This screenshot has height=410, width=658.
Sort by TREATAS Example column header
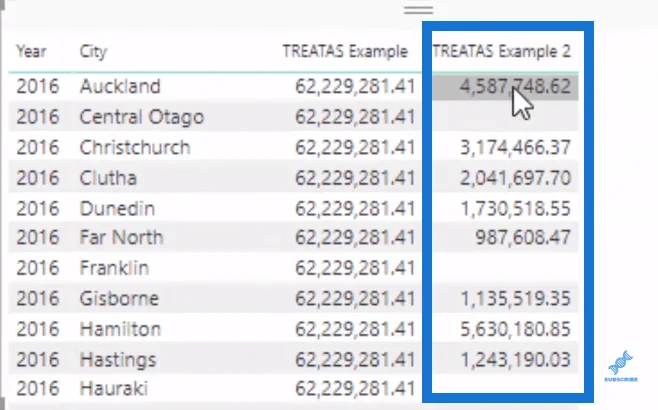click(x=345, y=52)
